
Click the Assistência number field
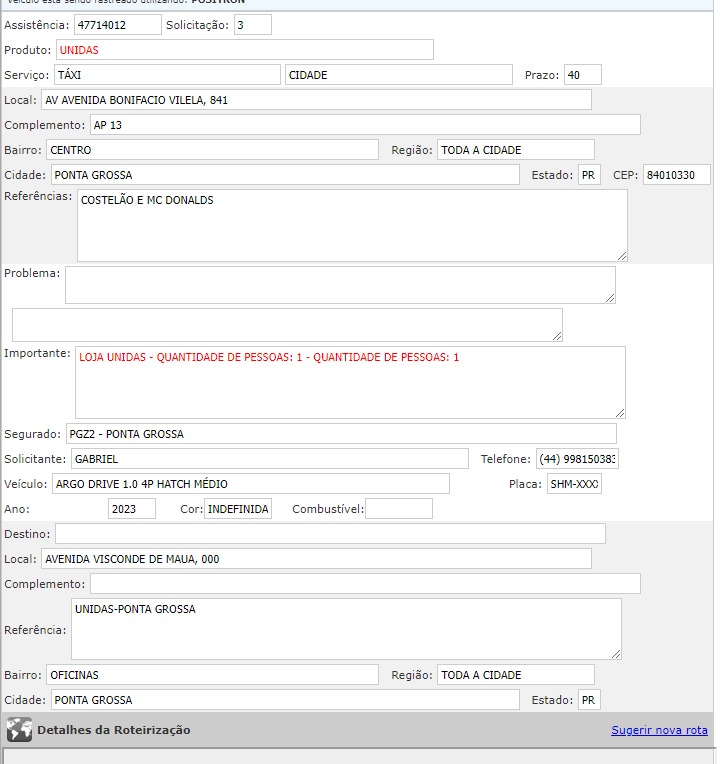[x=117, y=25]
